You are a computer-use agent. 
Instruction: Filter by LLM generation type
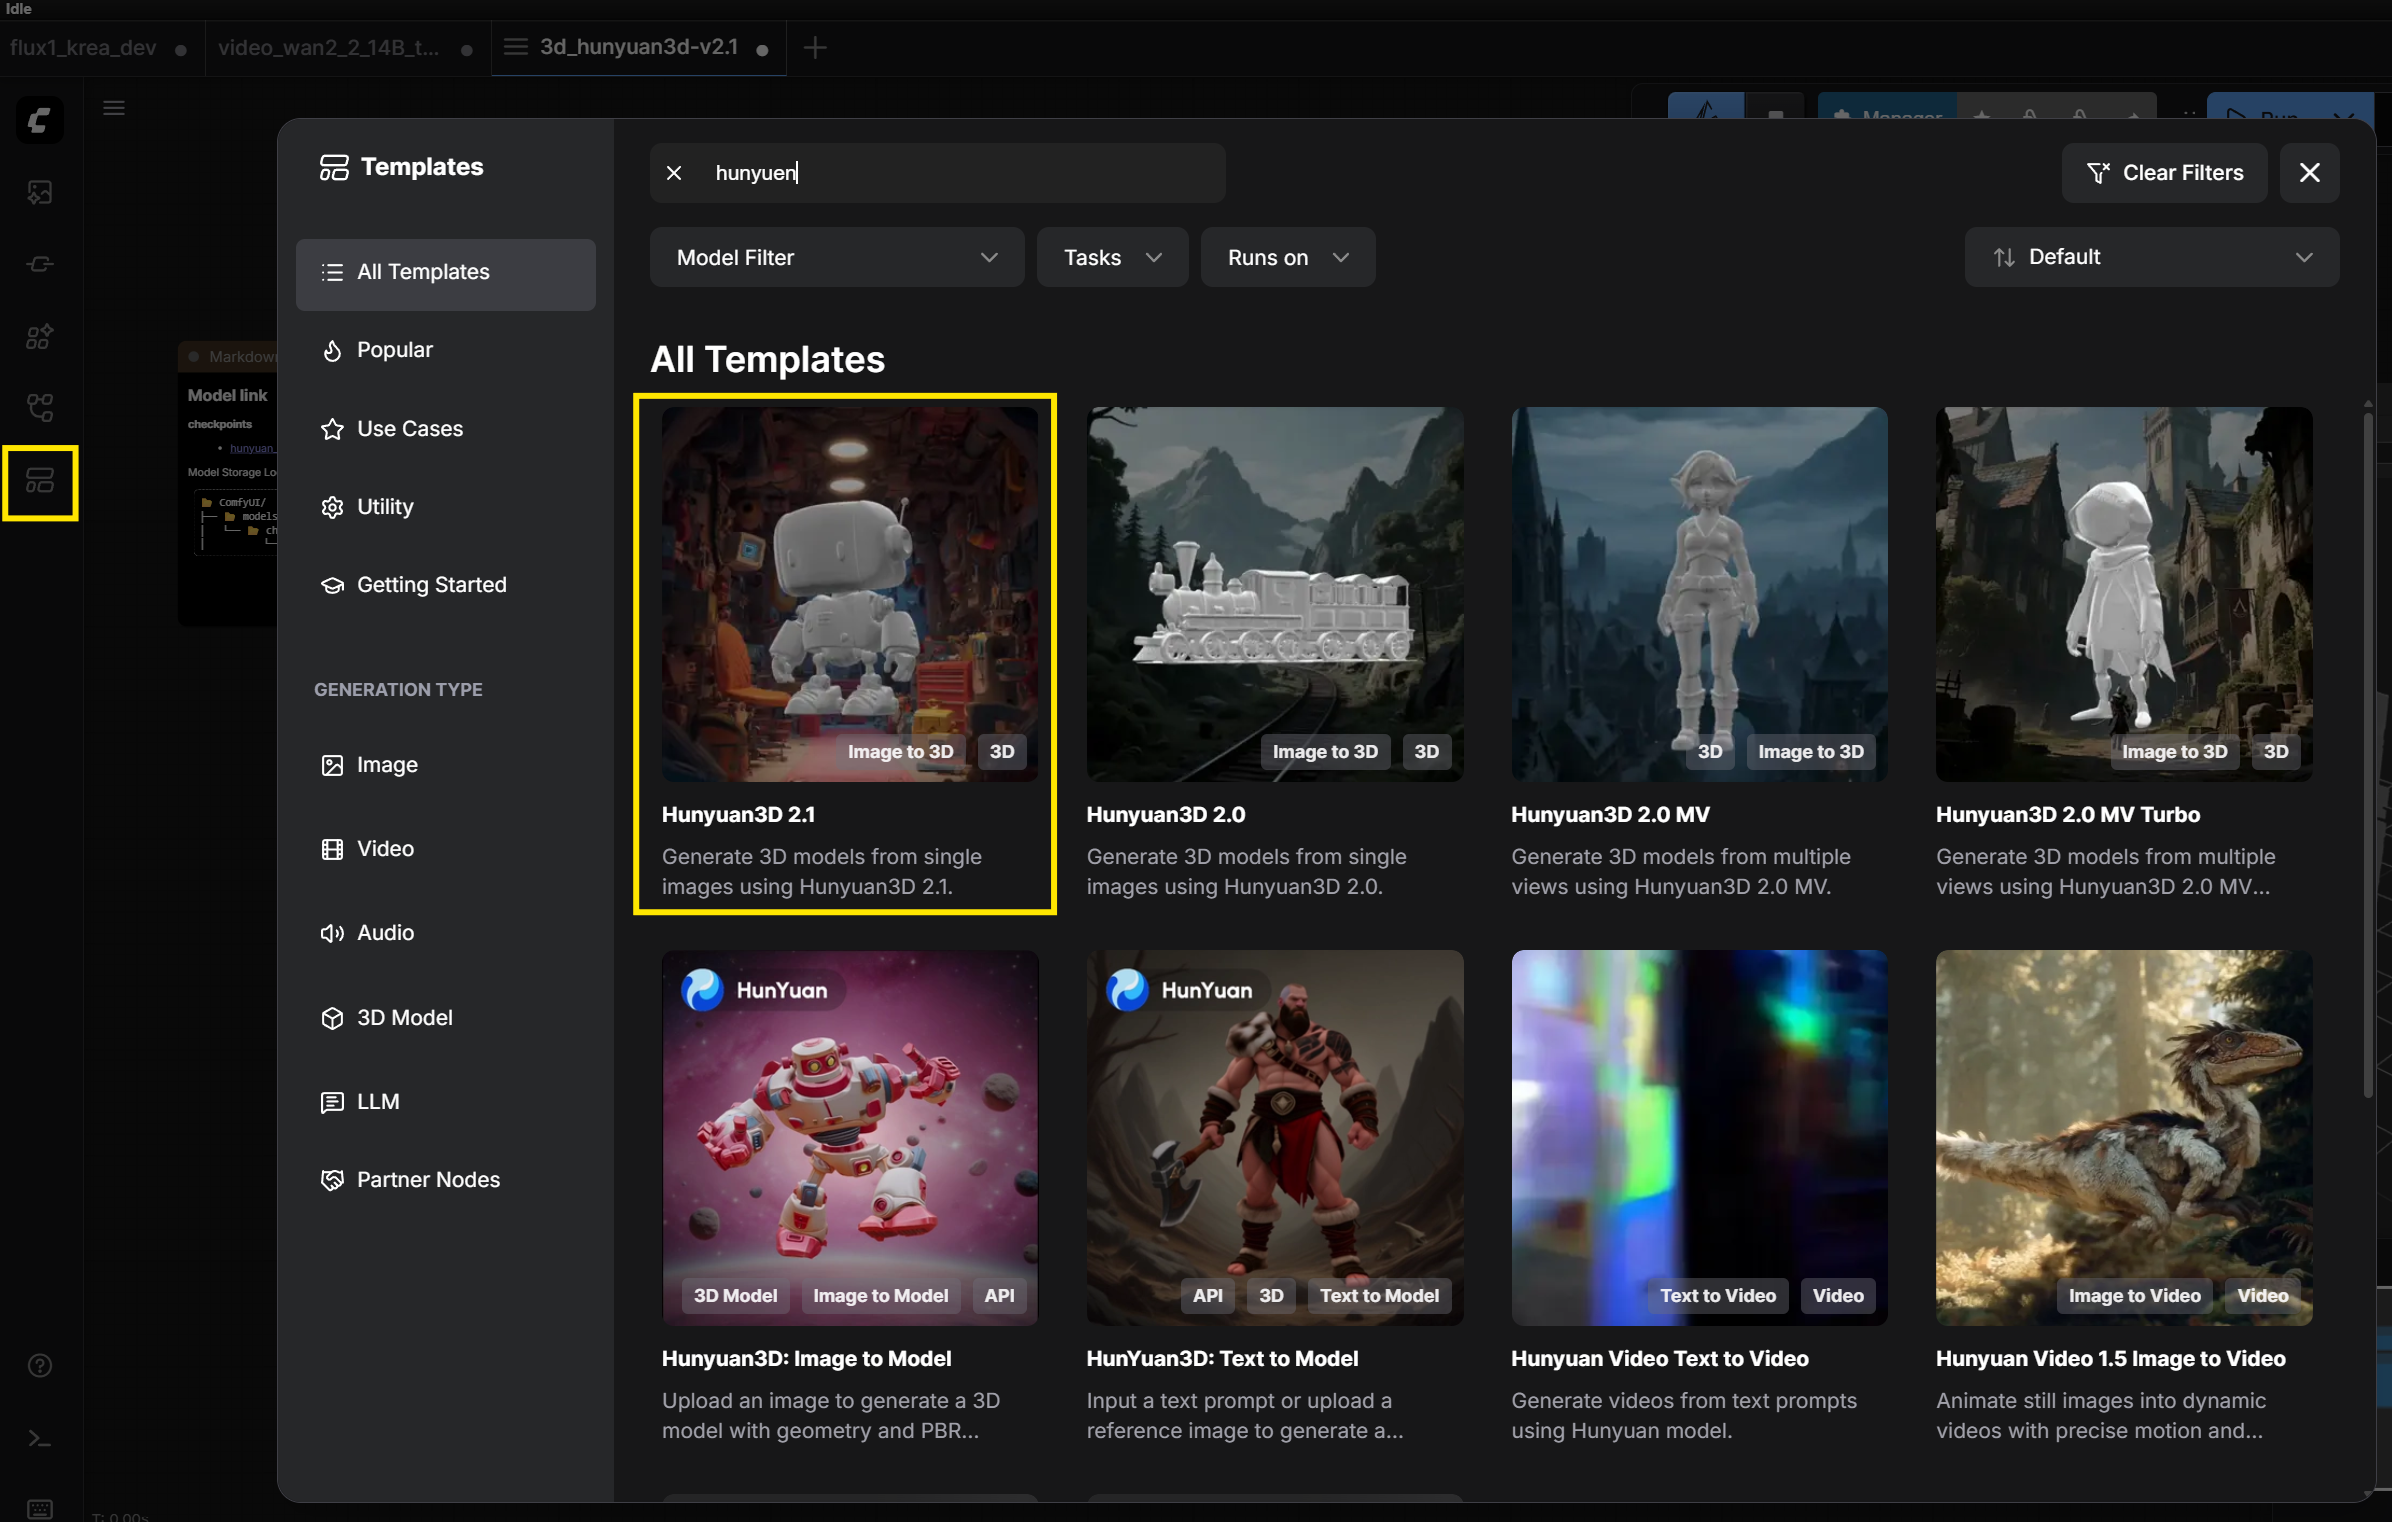[x=446, y=1102]
